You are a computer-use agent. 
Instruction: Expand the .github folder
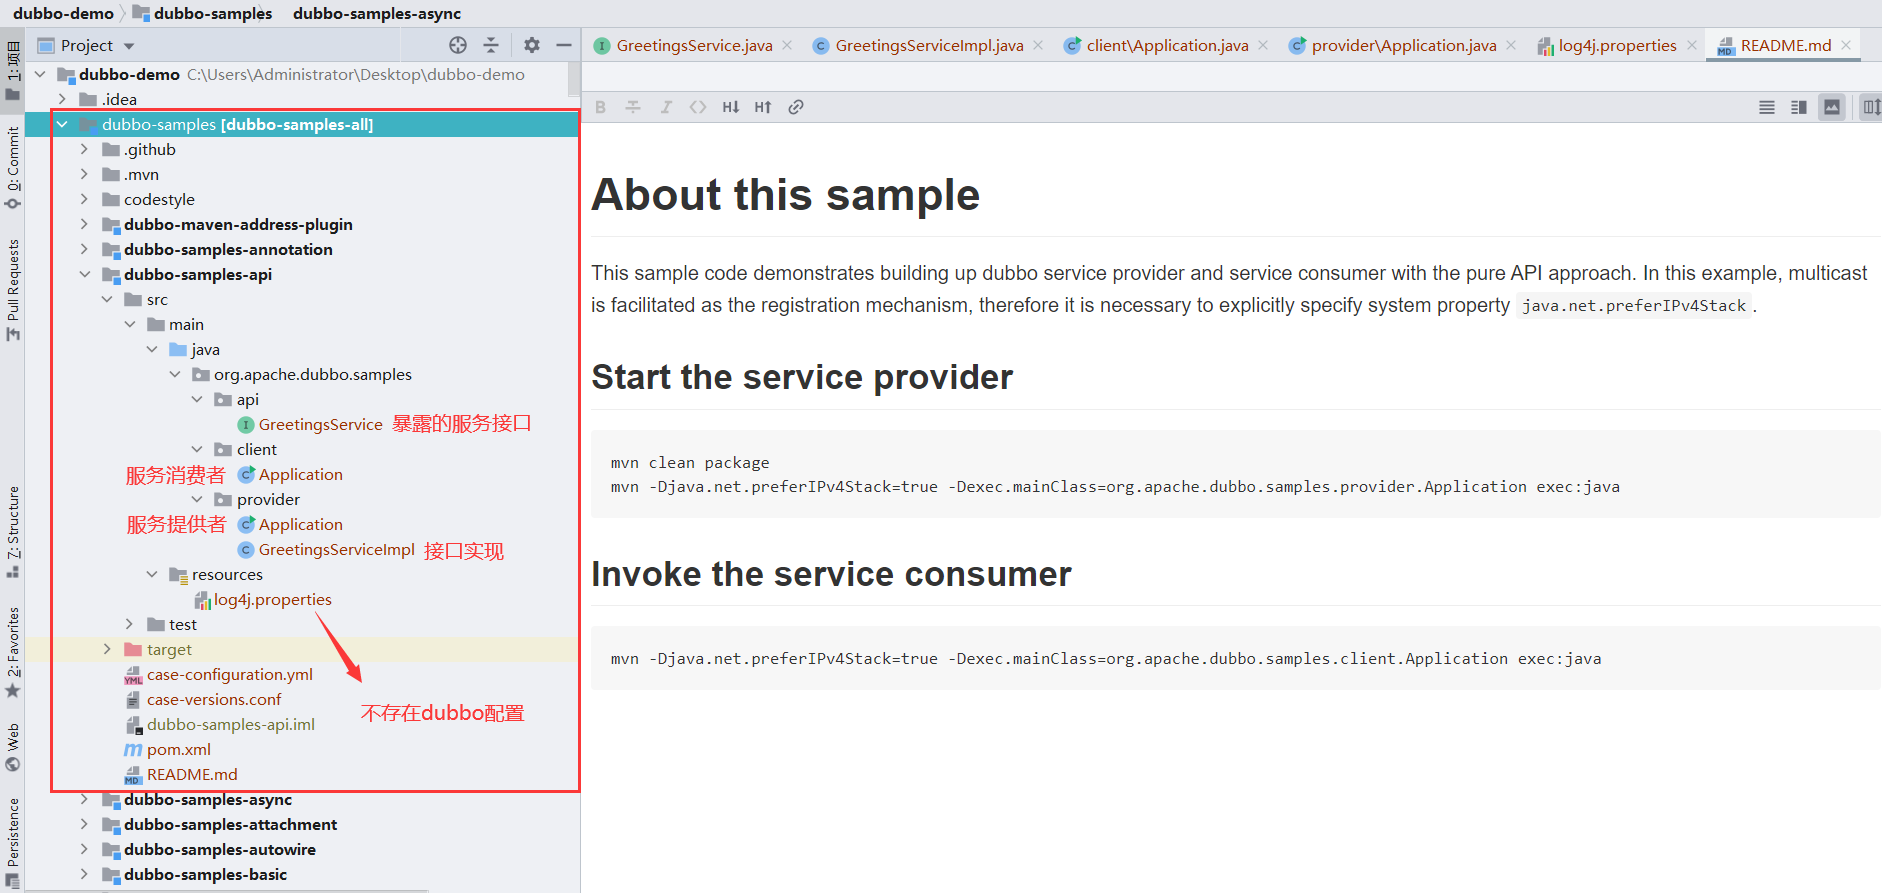click(85, 149)
